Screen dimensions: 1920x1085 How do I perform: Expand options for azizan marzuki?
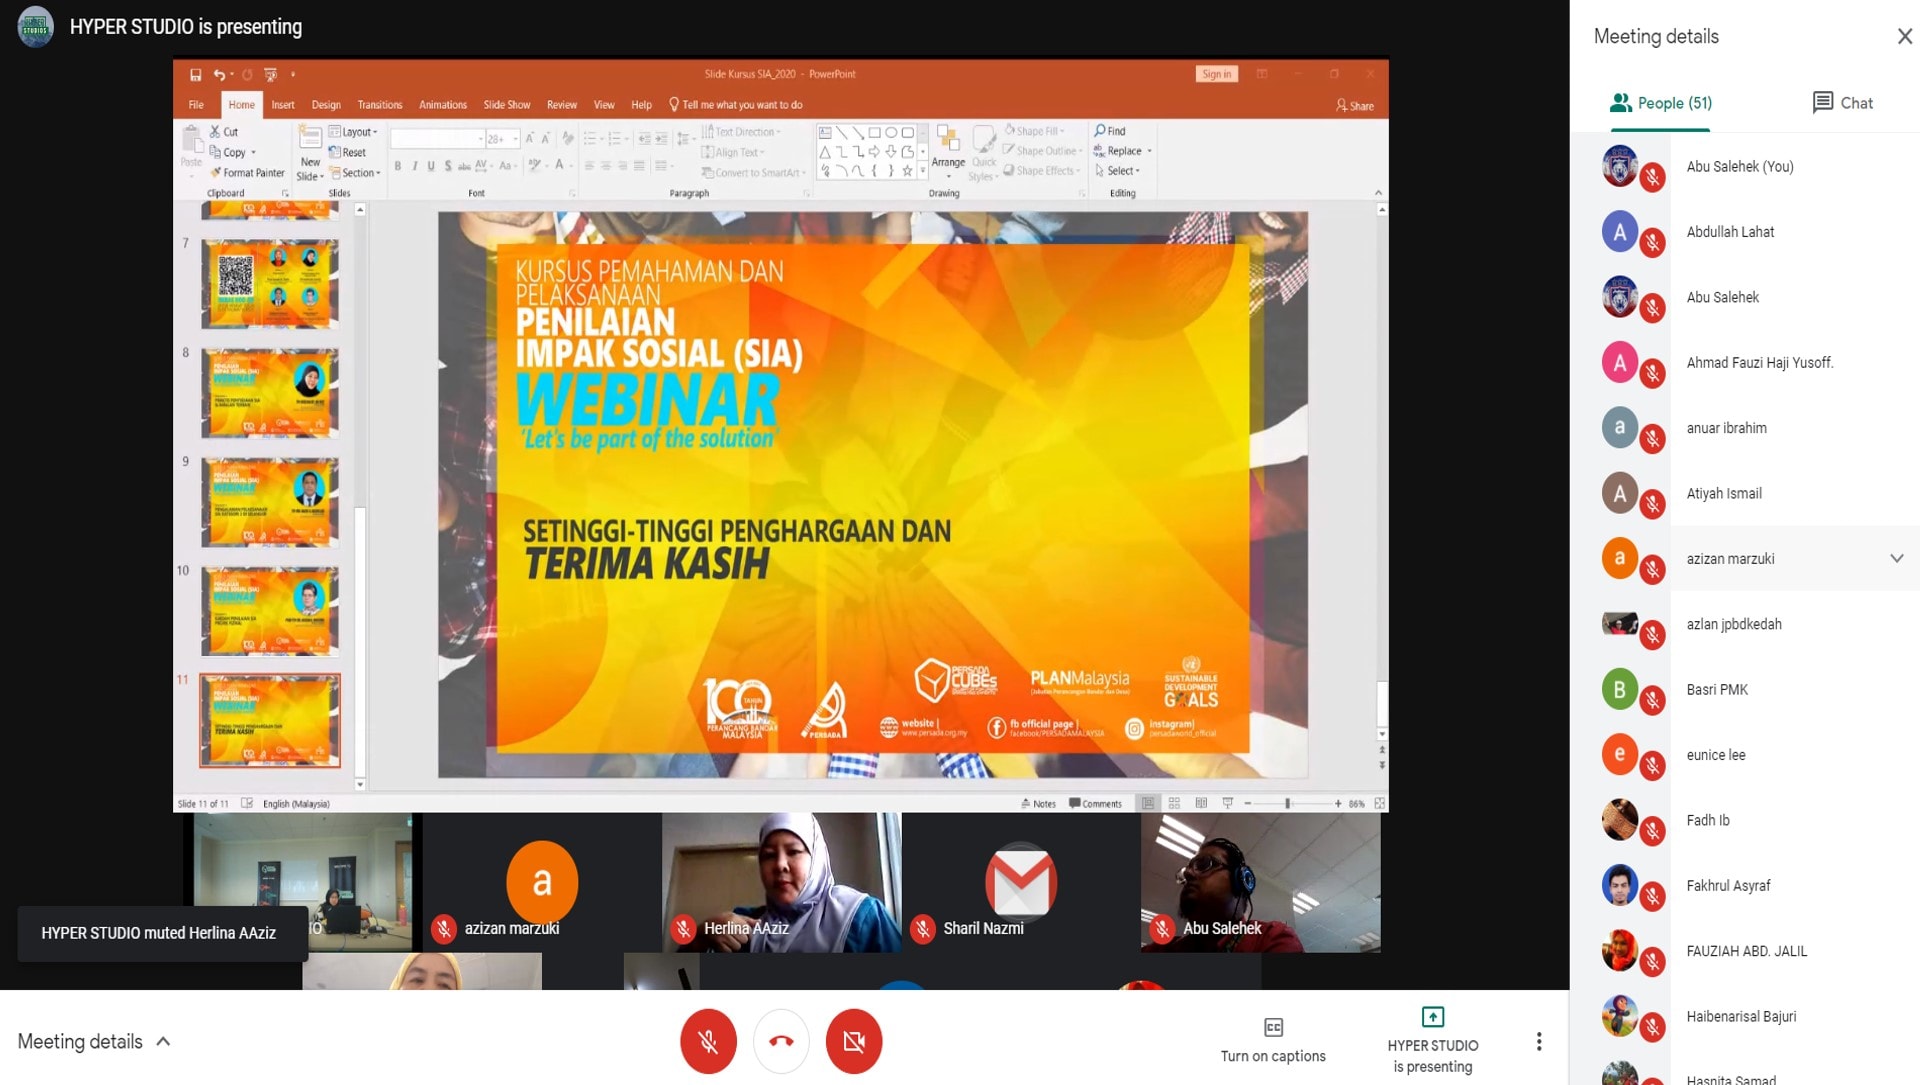point(1896,558)
